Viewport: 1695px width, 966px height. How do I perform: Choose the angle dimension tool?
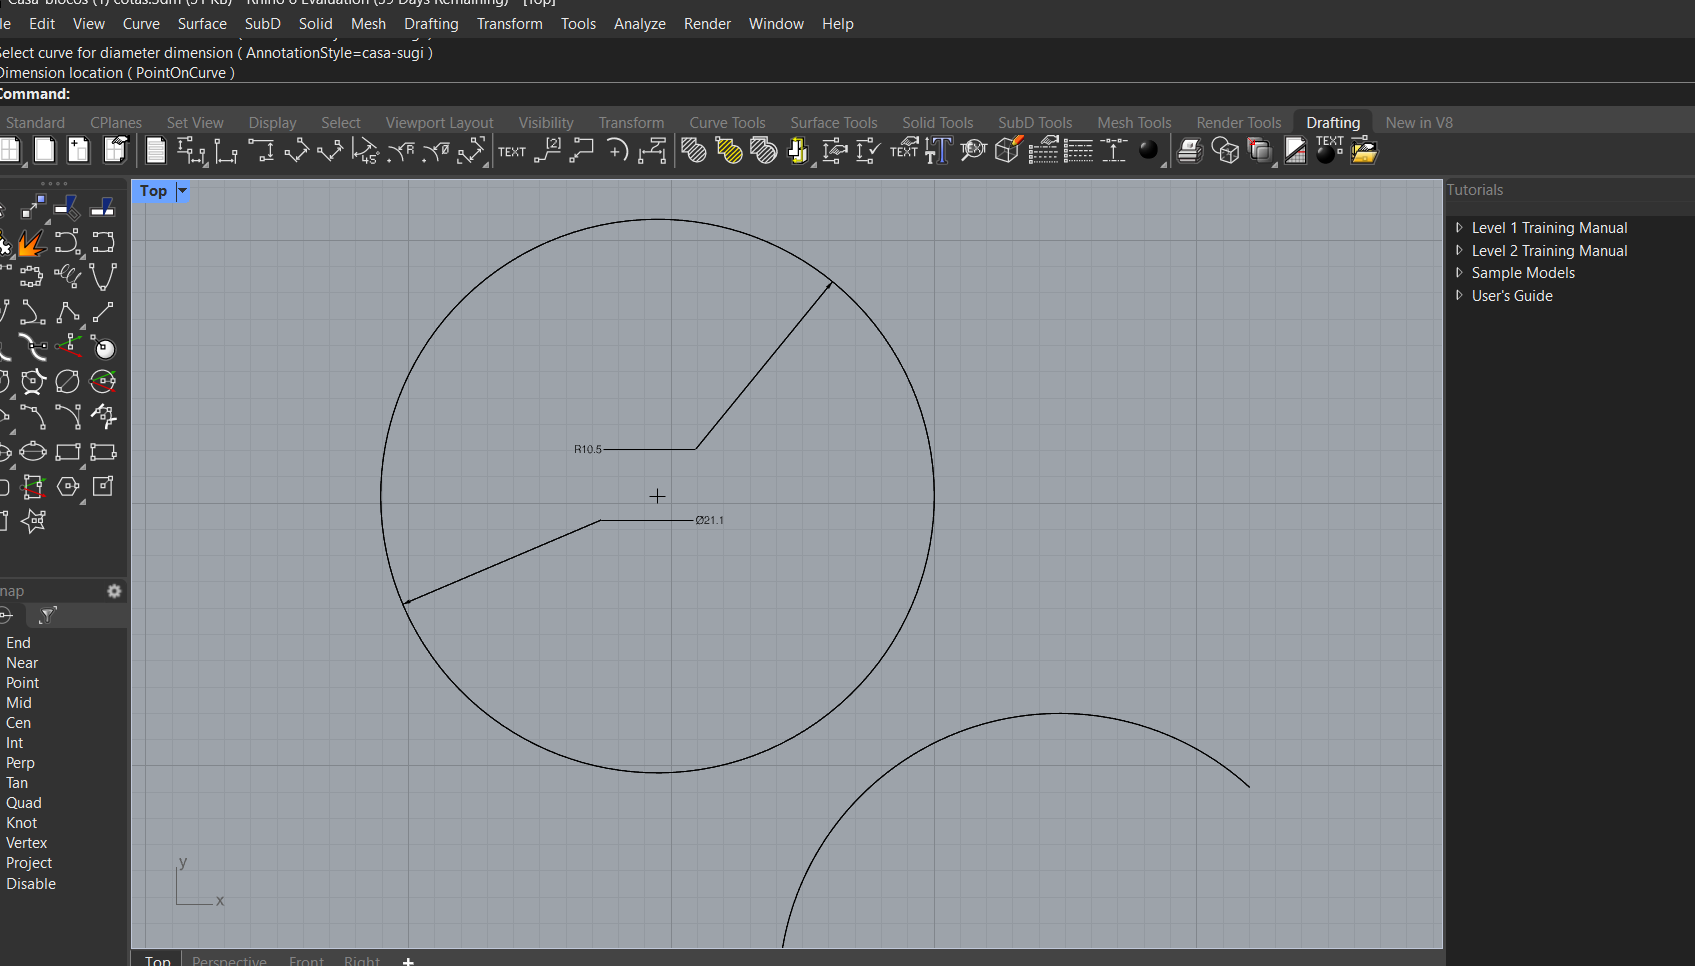tap(366, 151)
